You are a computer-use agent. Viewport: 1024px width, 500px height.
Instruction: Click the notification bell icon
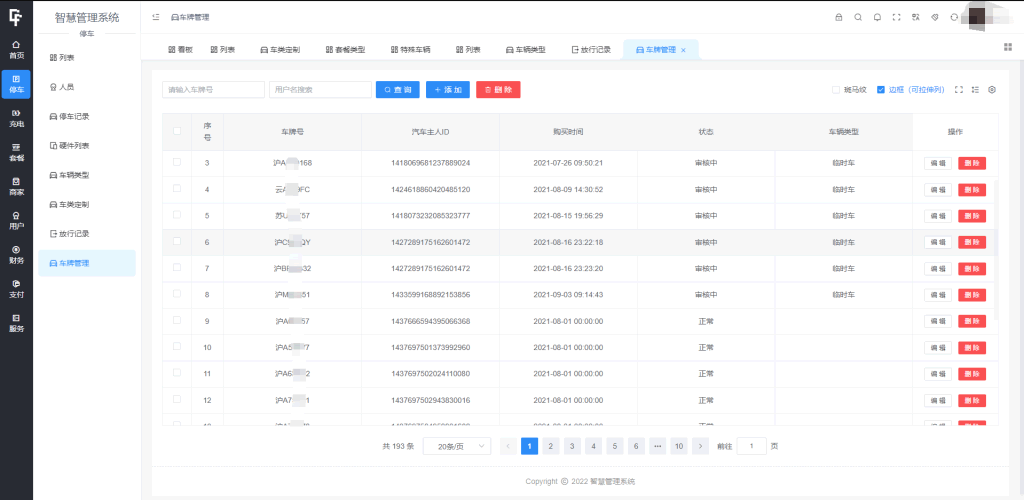pyautogui.click(x=877, y=17)
